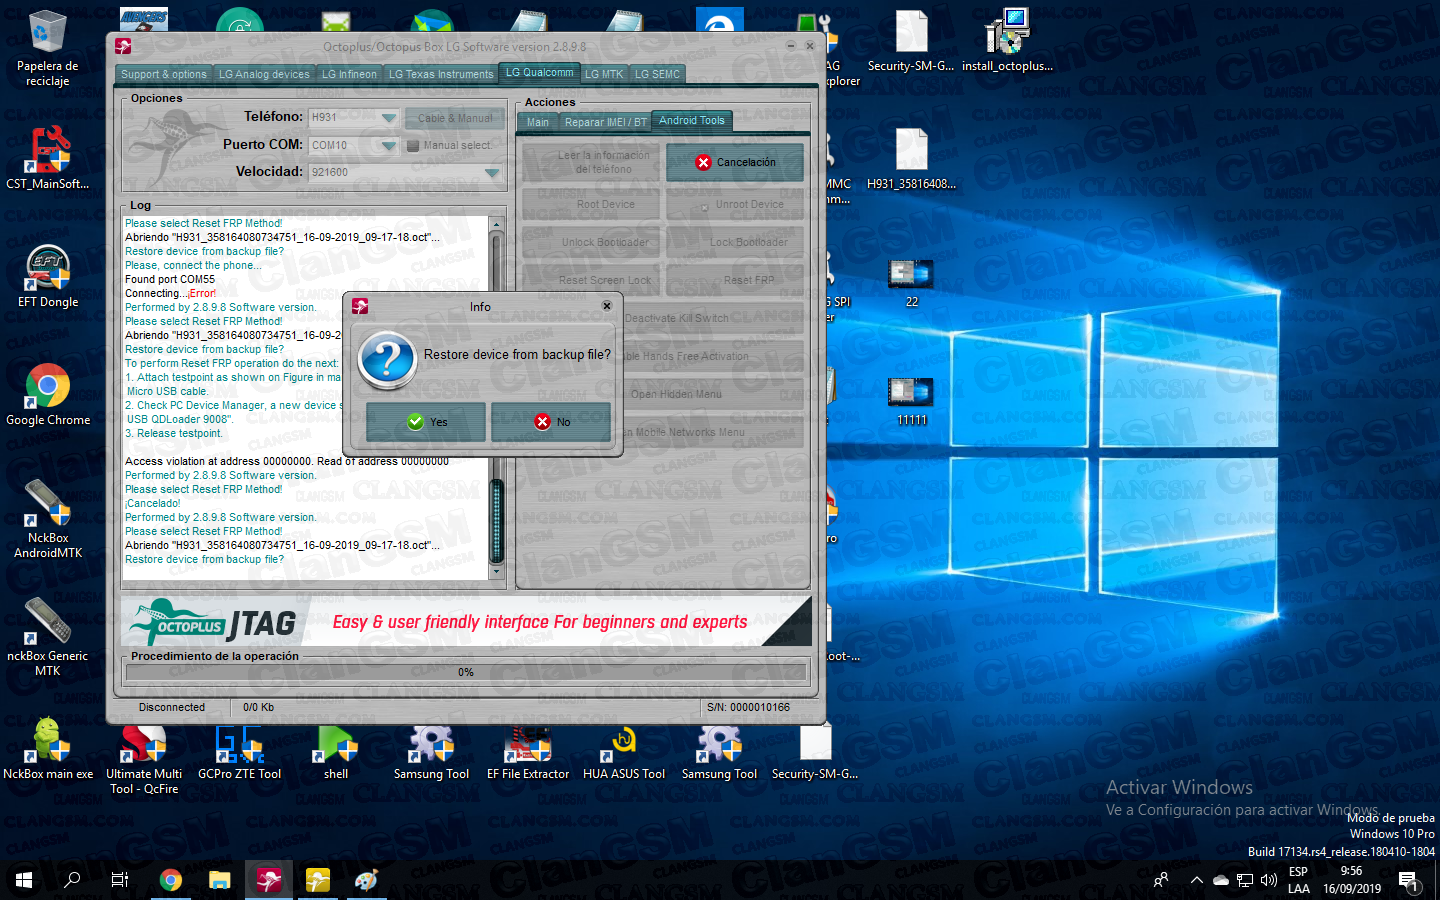Screen dimensions: 1440x900
Task: Click Yes to restore device from backup
Action: coord(426,422)
